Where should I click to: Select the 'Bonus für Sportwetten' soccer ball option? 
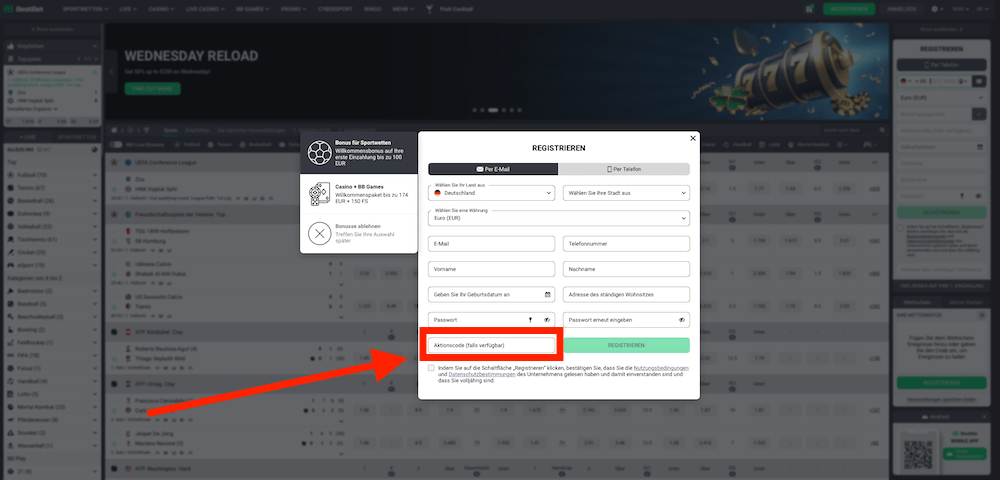click(359, 153)
